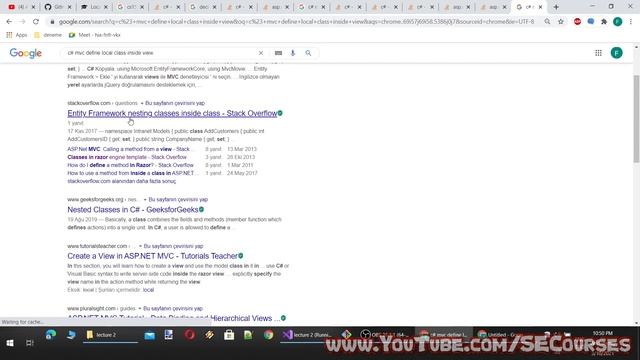Click the page vertical scrollbar thumb

tap(636, 119)
